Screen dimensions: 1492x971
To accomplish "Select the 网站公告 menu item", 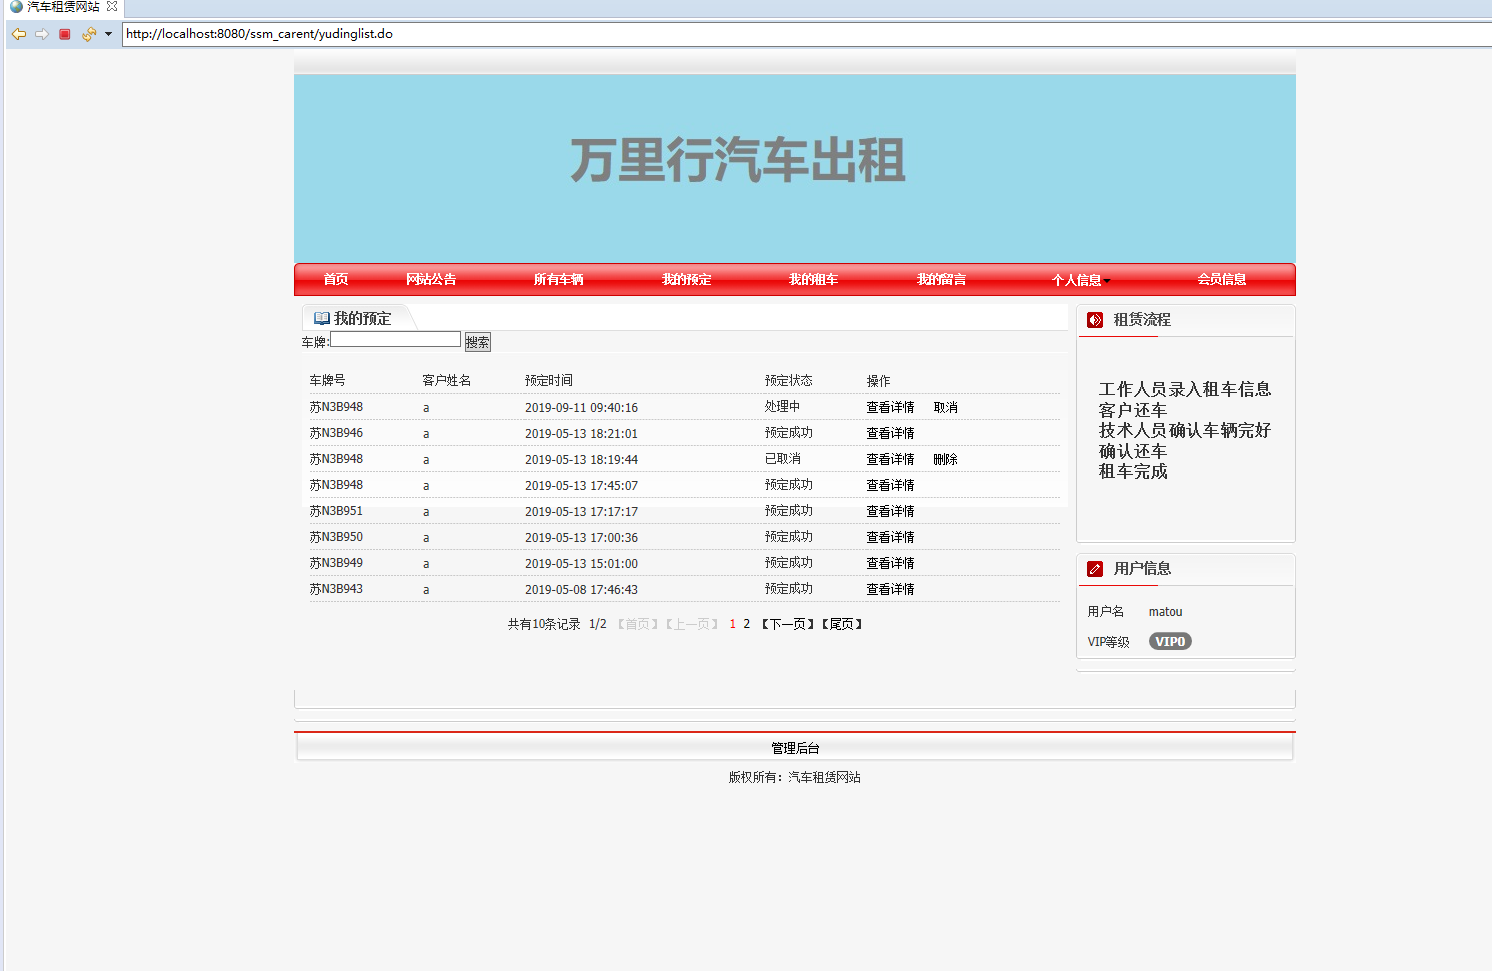I will [431, 280].
